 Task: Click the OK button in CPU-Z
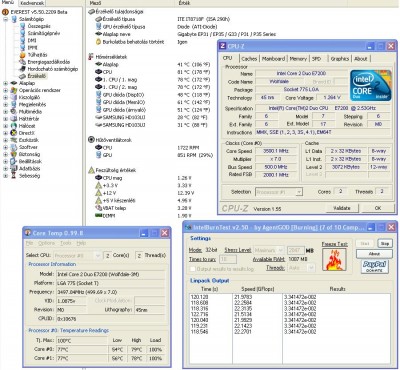point(378,208)
